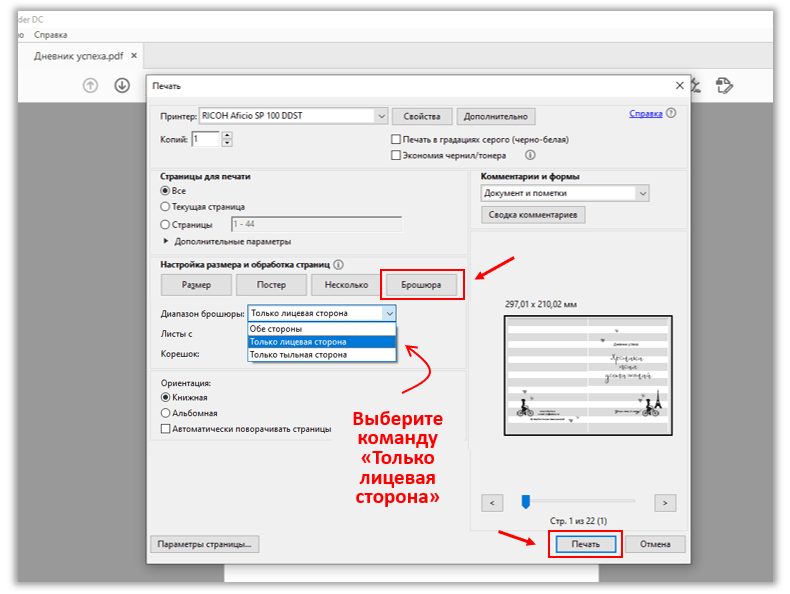Expand Дополнительные параметры disclosure triangle
This screenshot has width=790, height=594.
click(x=165, y=241)
